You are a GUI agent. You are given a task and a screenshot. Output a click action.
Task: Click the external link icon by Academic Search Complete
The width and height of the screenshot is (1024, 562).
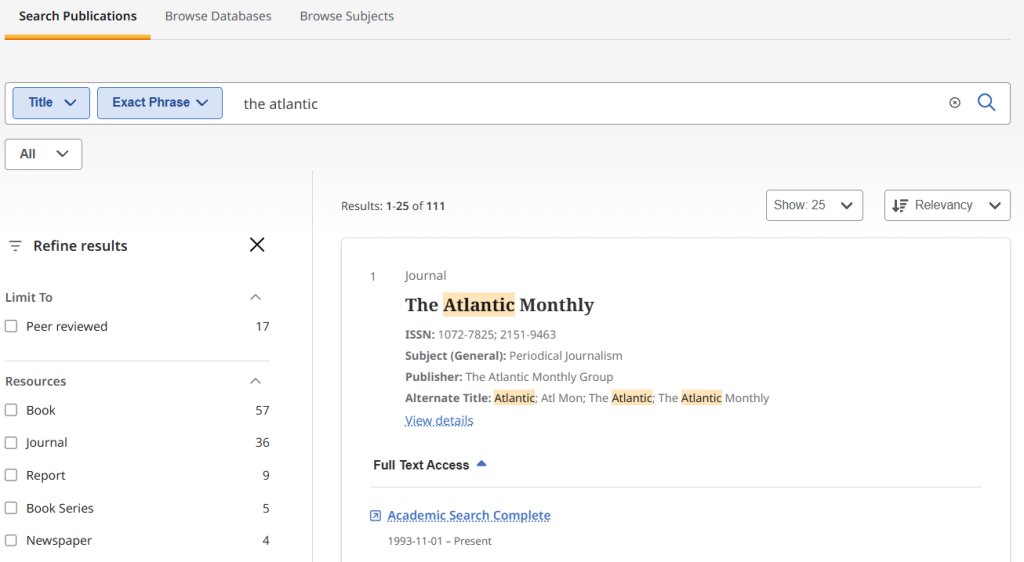tap(376, 516)
